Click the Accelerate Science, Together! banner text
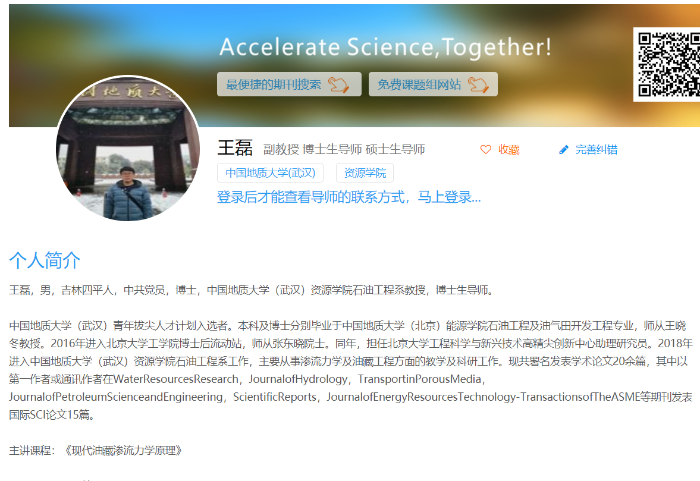The image size is (700, 481). (x=386, y=47)
